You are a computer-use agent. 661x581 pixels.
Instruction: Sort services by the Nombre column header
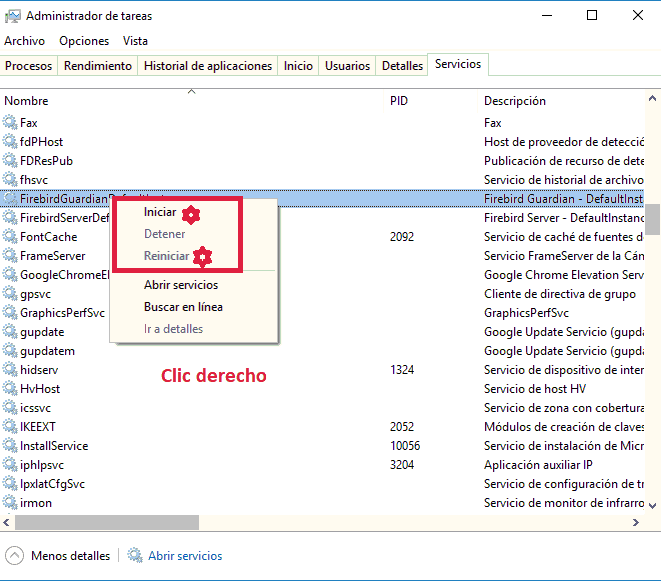click(x=26, y=101)
